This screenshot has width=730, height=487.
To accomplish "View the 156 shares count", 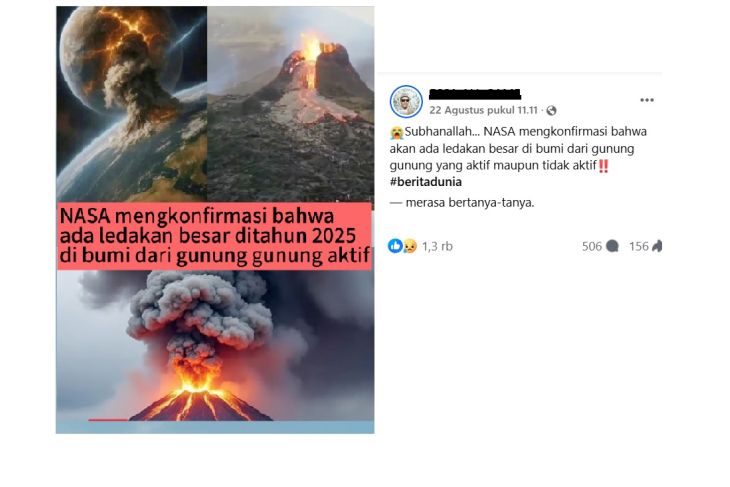I will pyautogui.click(x=638, y=246).
